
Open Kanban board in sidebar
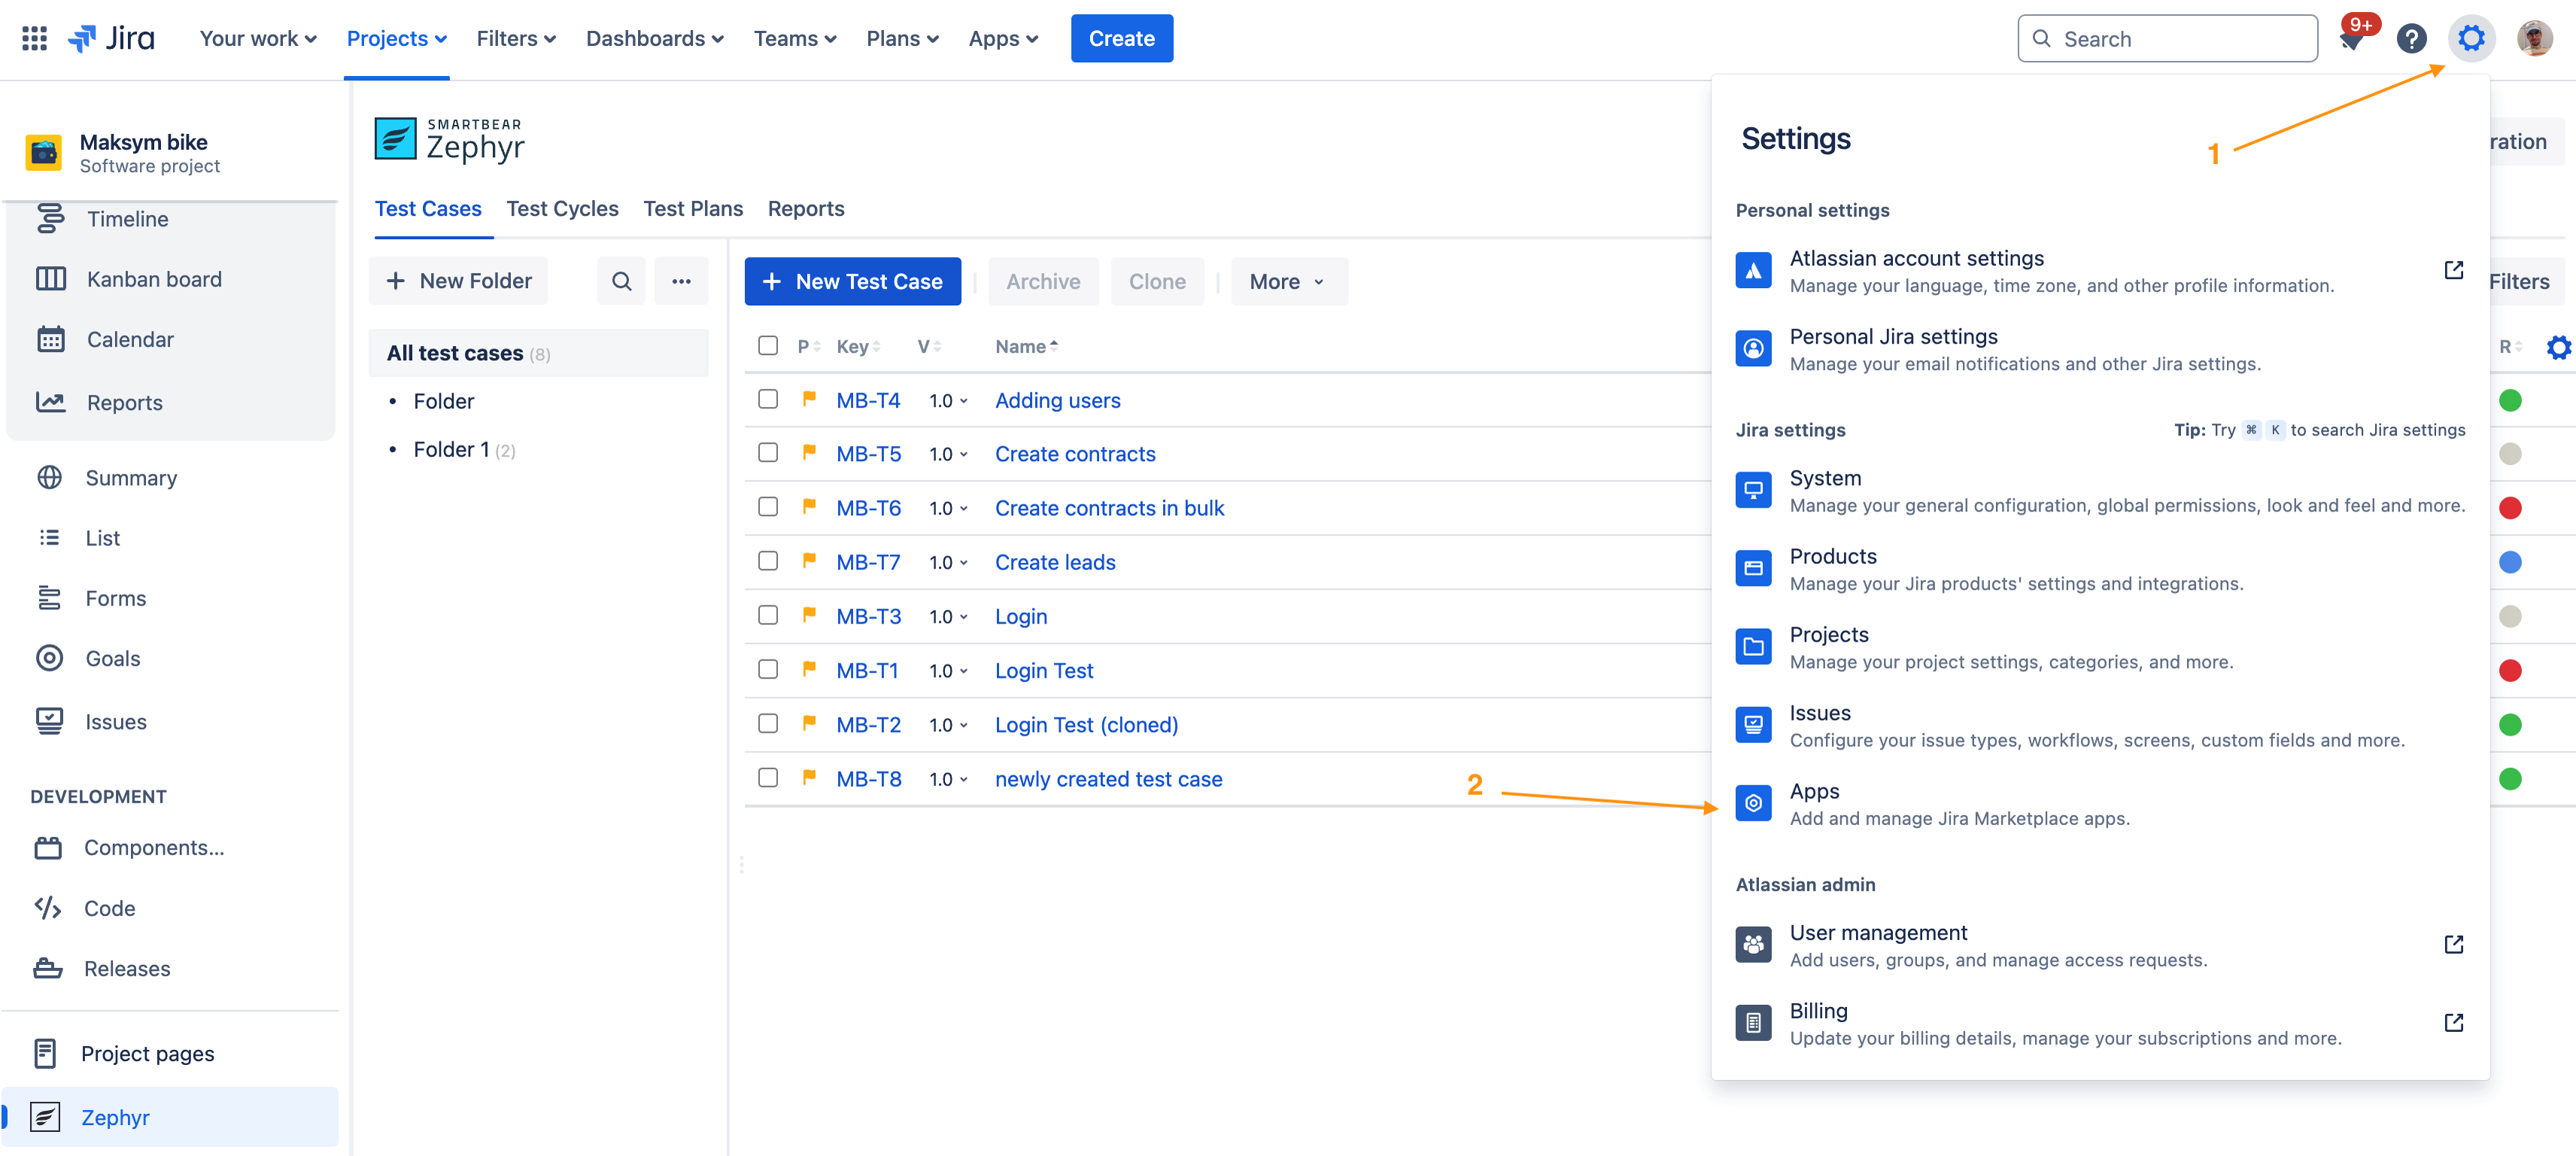pyautogui.click(x=154, y=279)
